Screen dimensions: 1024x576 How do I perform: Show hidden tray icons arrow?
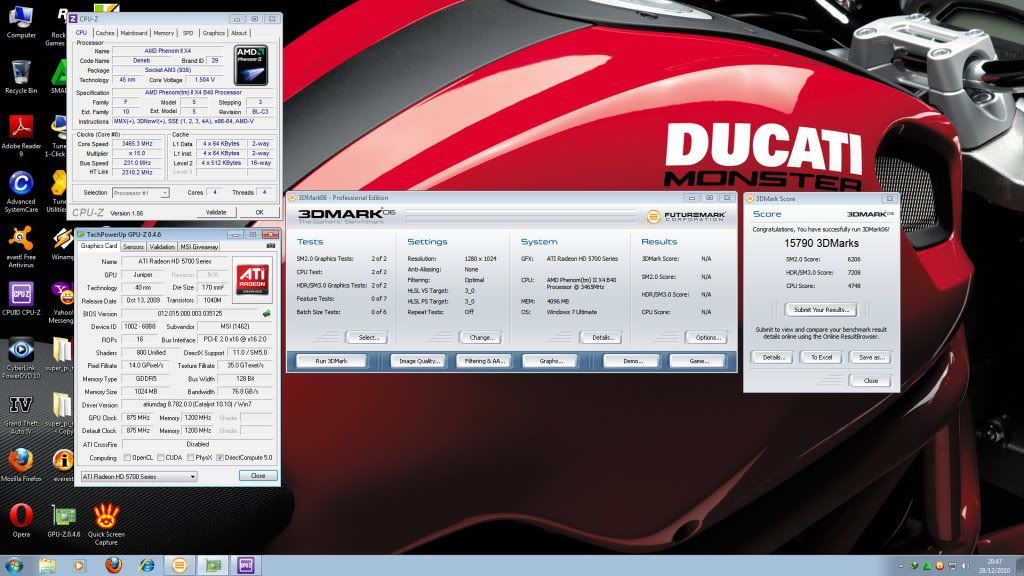[x=901, y=566]
